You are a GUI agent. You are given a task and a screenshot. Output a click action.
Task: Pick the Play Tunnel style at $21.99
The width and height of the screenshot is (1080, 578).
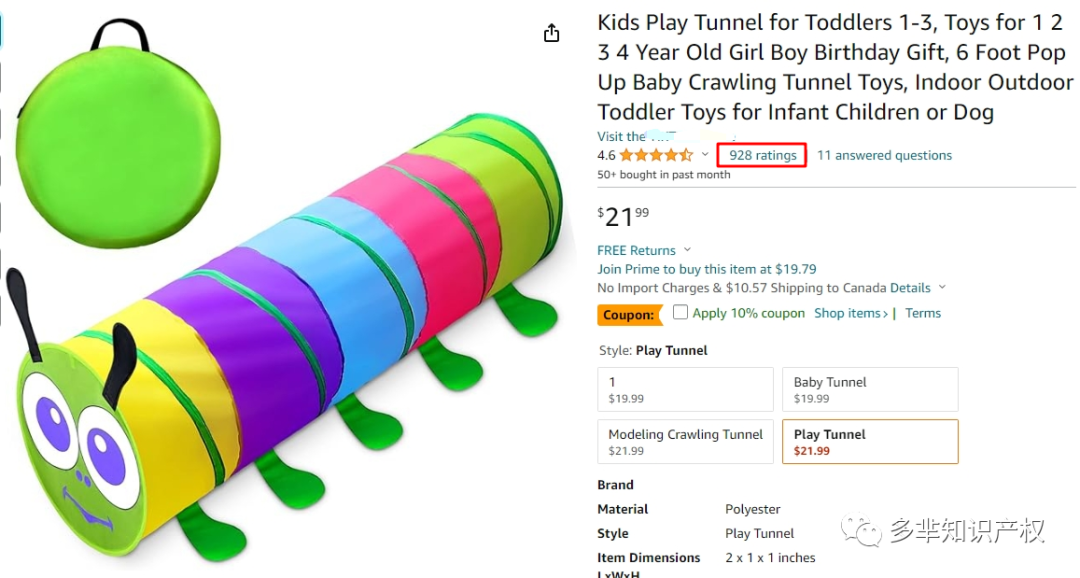[869, 441]
